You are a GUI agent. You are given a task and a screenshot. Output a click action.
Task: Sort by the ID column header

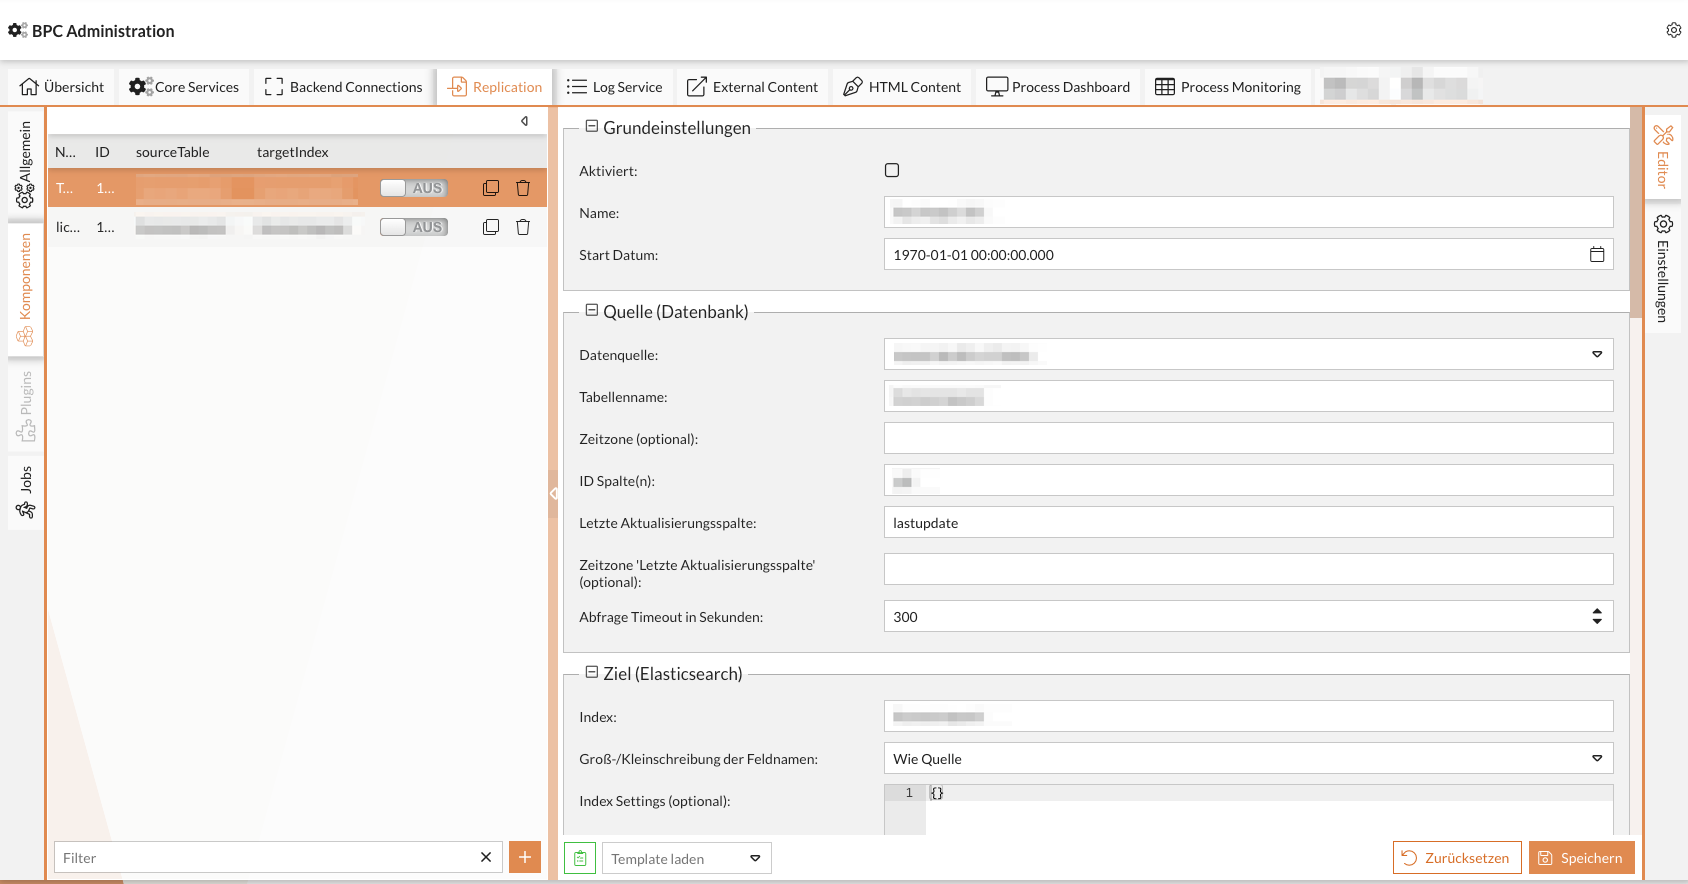(x=102, y=152)
